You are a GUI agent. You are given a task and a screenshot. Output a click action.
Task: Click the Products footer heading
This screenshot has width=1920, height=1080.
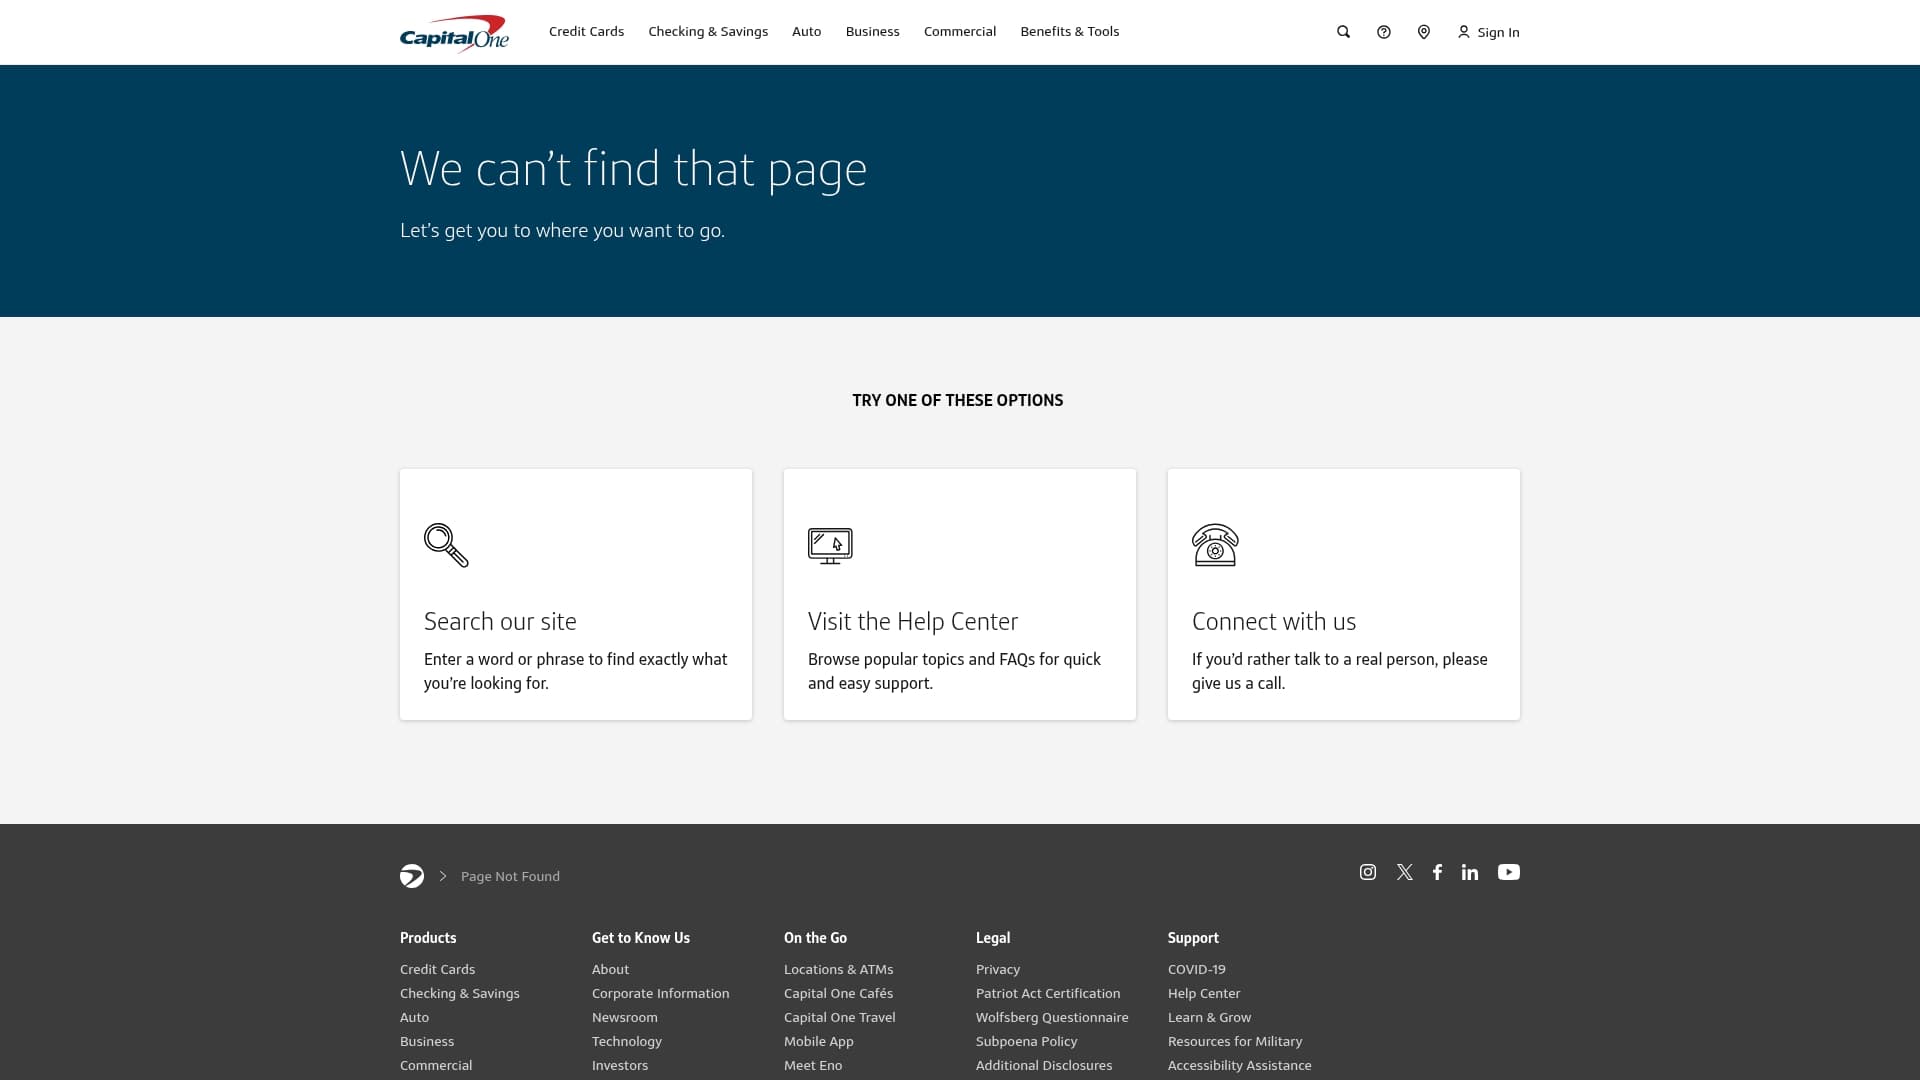click(428, 938)
